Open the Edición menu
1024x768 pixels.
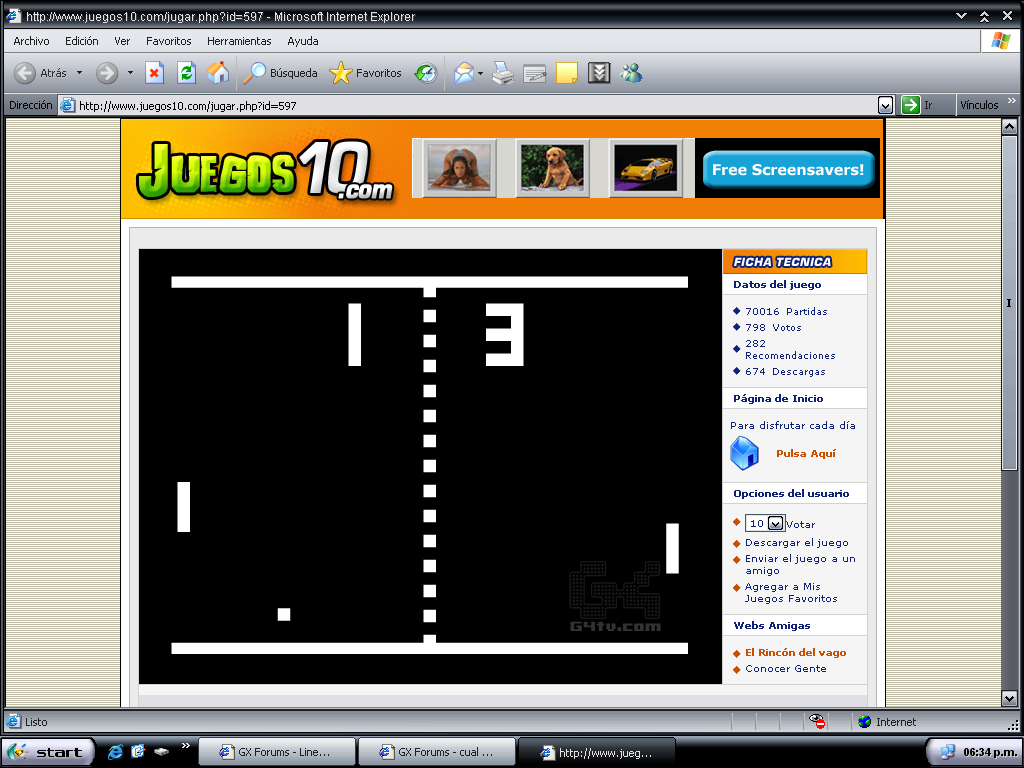[x=82, y=41]
